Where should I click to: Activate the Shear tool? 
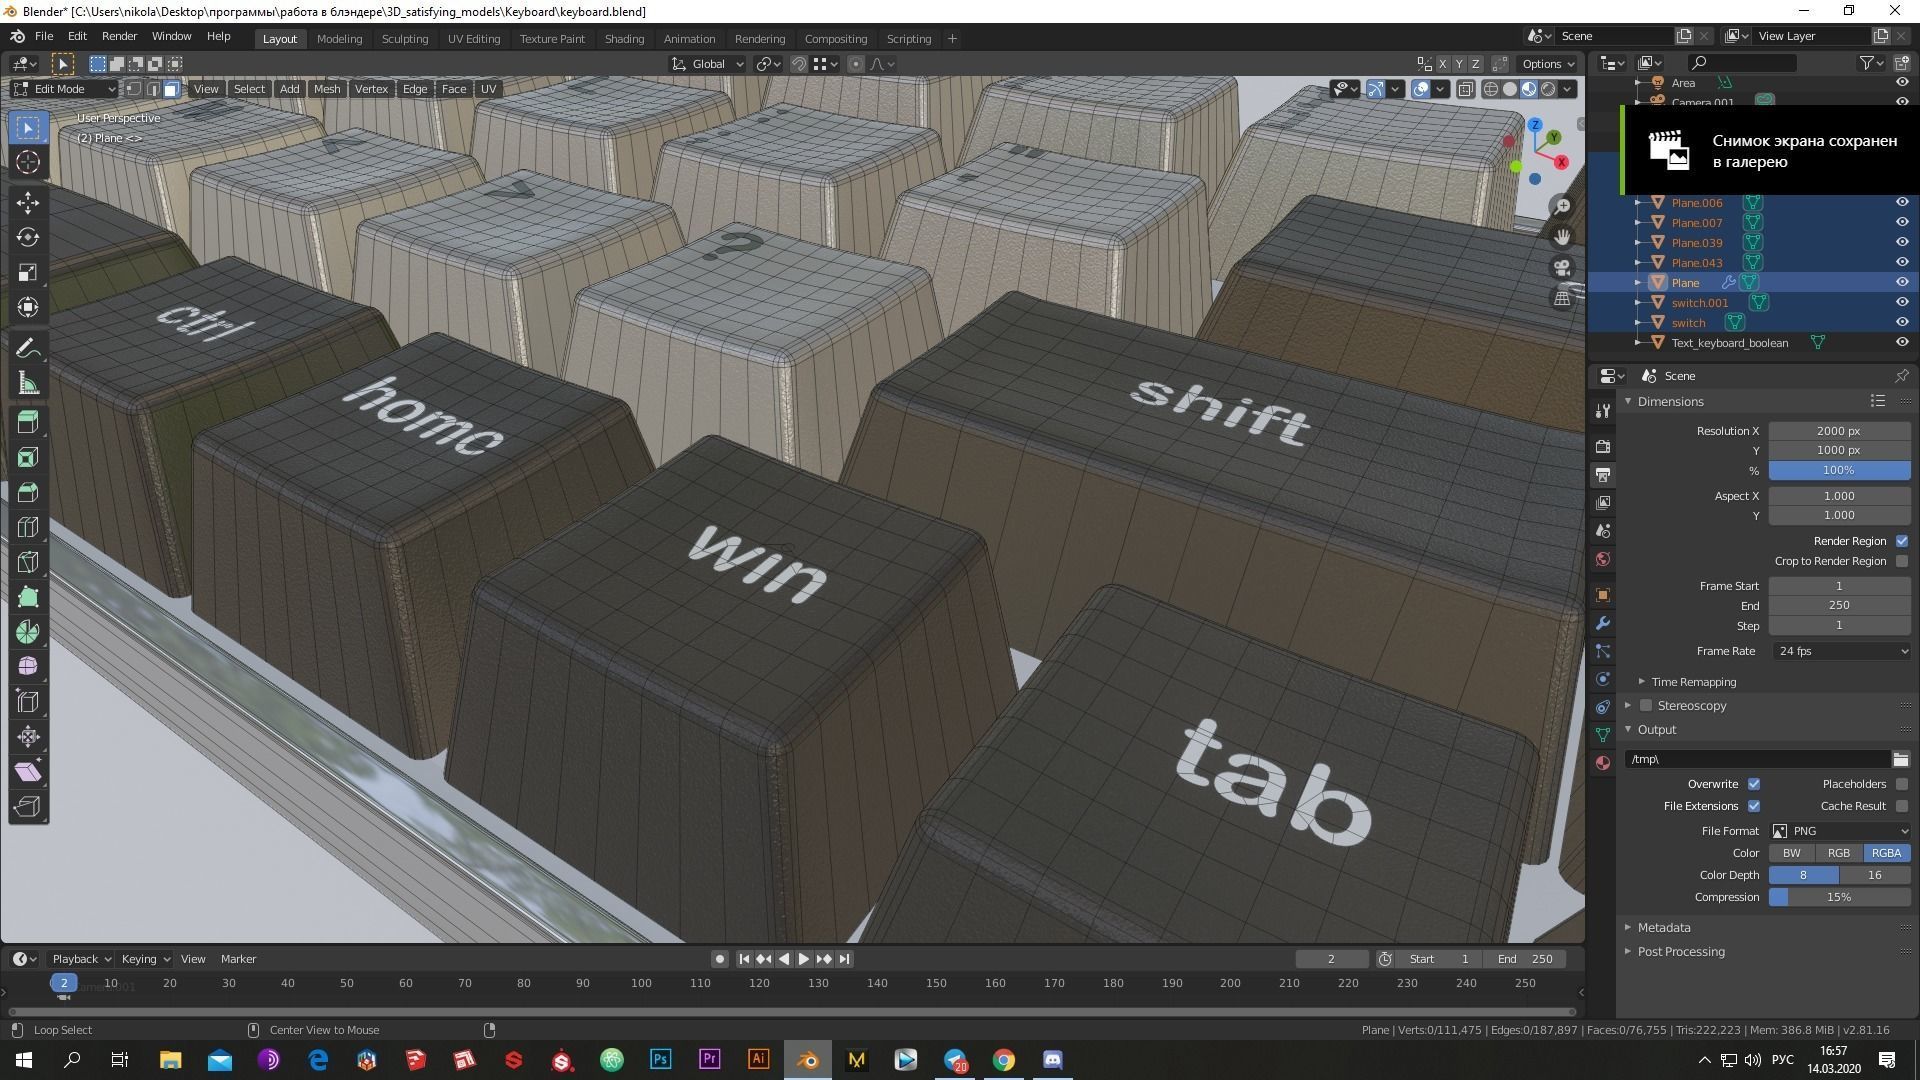click(x=28, y=772)
